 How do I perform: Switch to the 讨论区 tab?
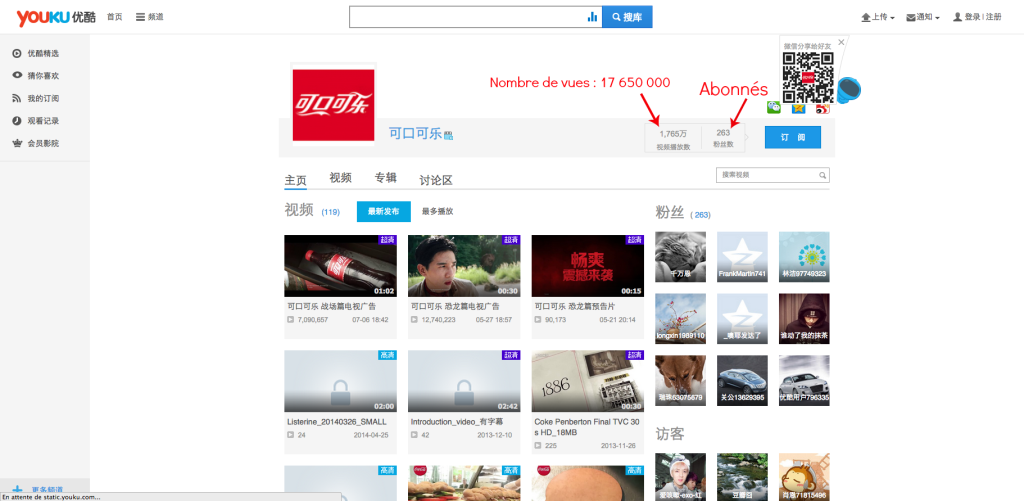(436, 180)
